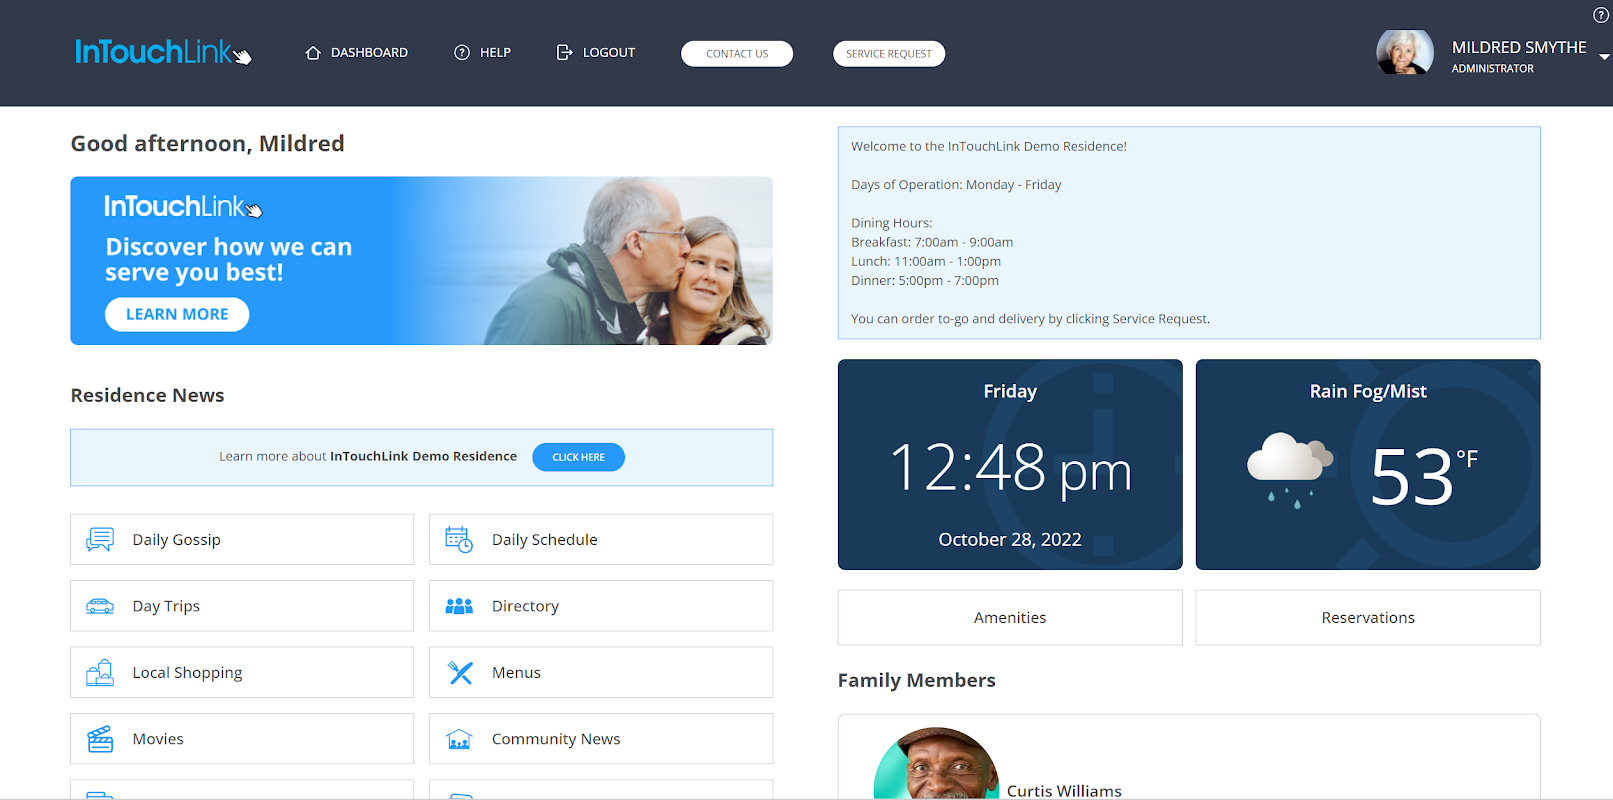Click the Learn More banner button

coord(177,315)
